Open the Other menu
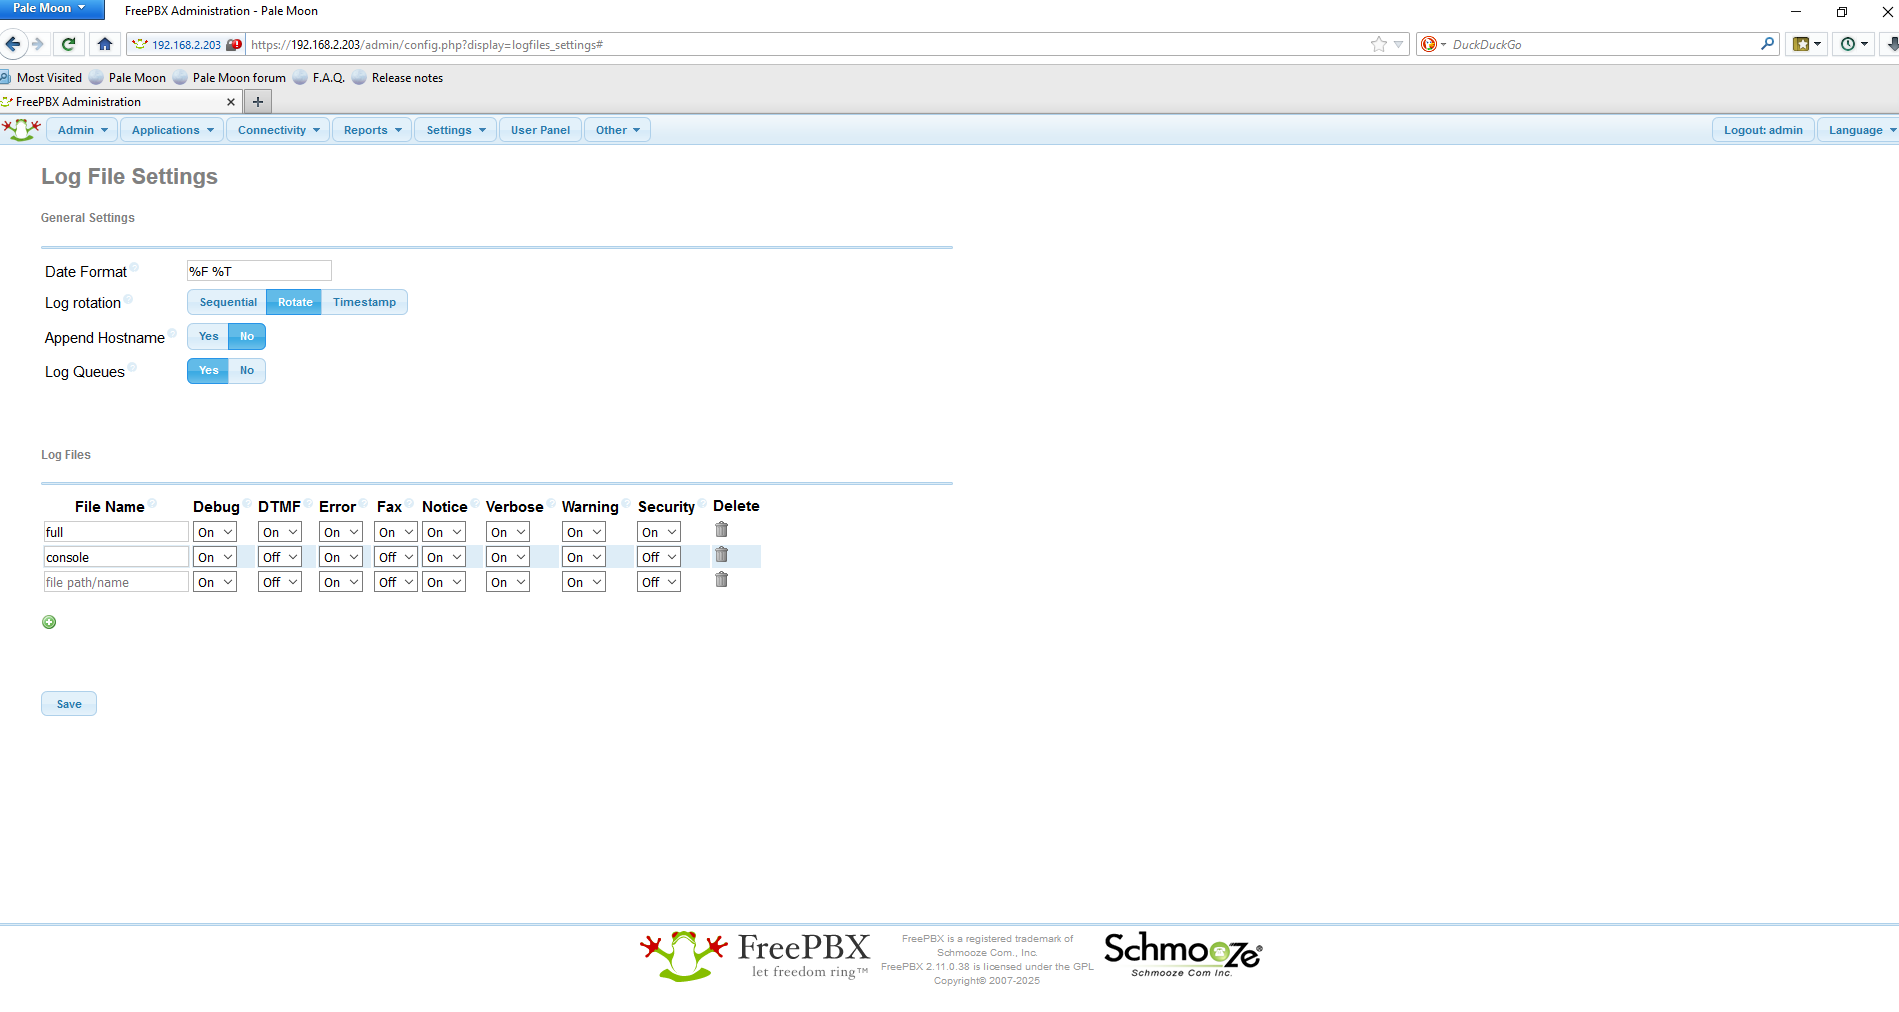 [617, 130]
